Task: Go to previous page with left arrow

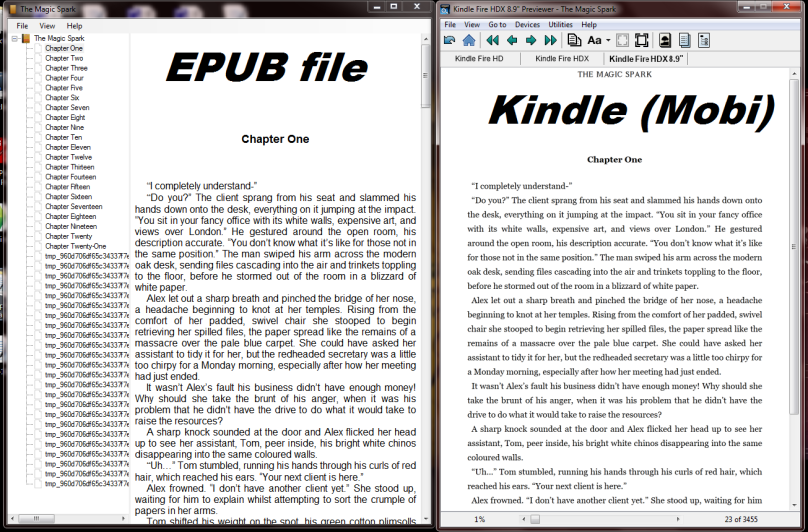Action: [x=512, y=40]
